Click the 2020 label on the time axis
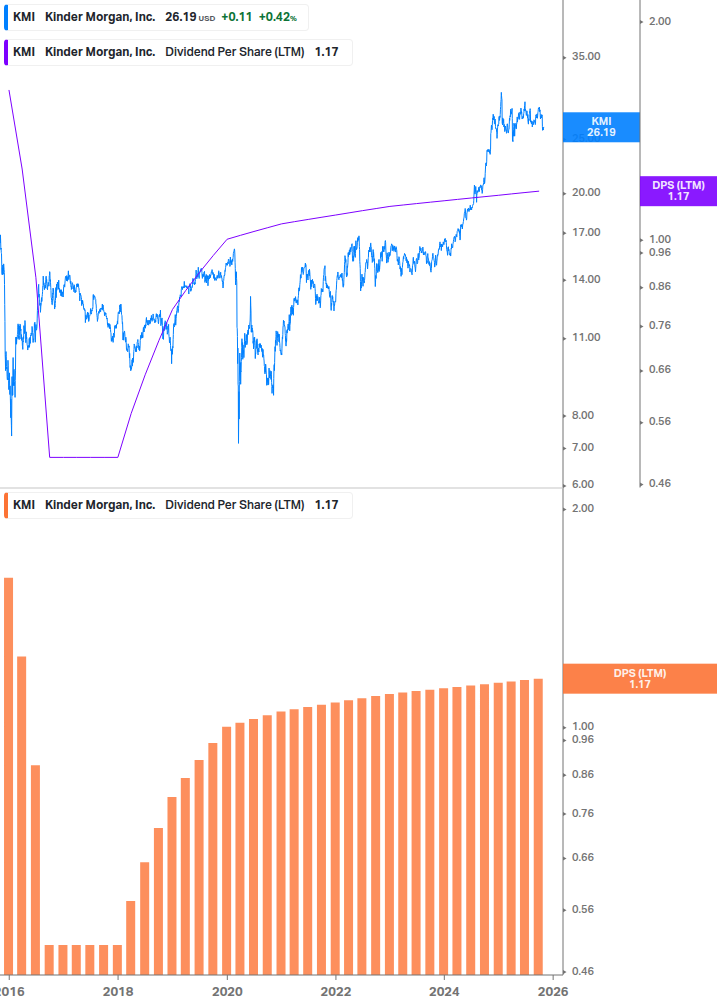 point(227,992)
